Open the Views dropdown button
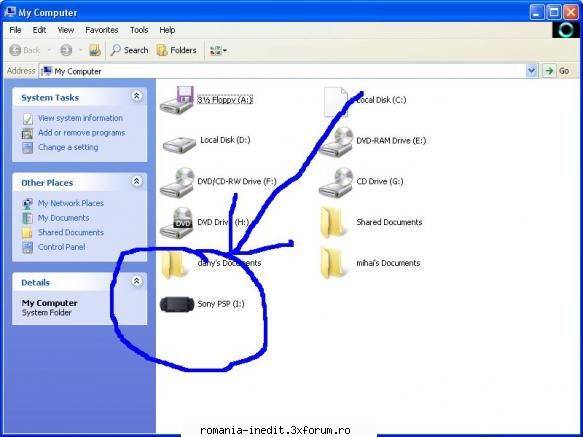 (x=218, y=50)
